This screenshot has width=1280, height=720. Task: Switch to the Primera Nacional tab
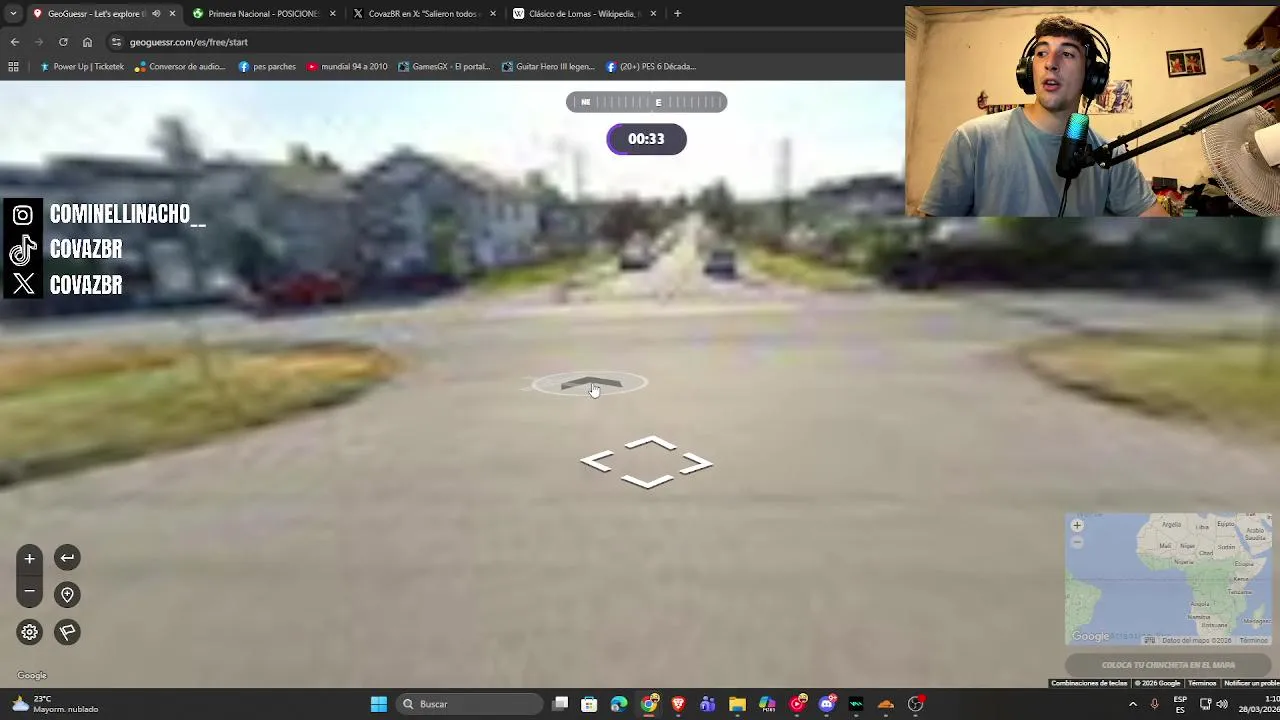click(262, 14)
